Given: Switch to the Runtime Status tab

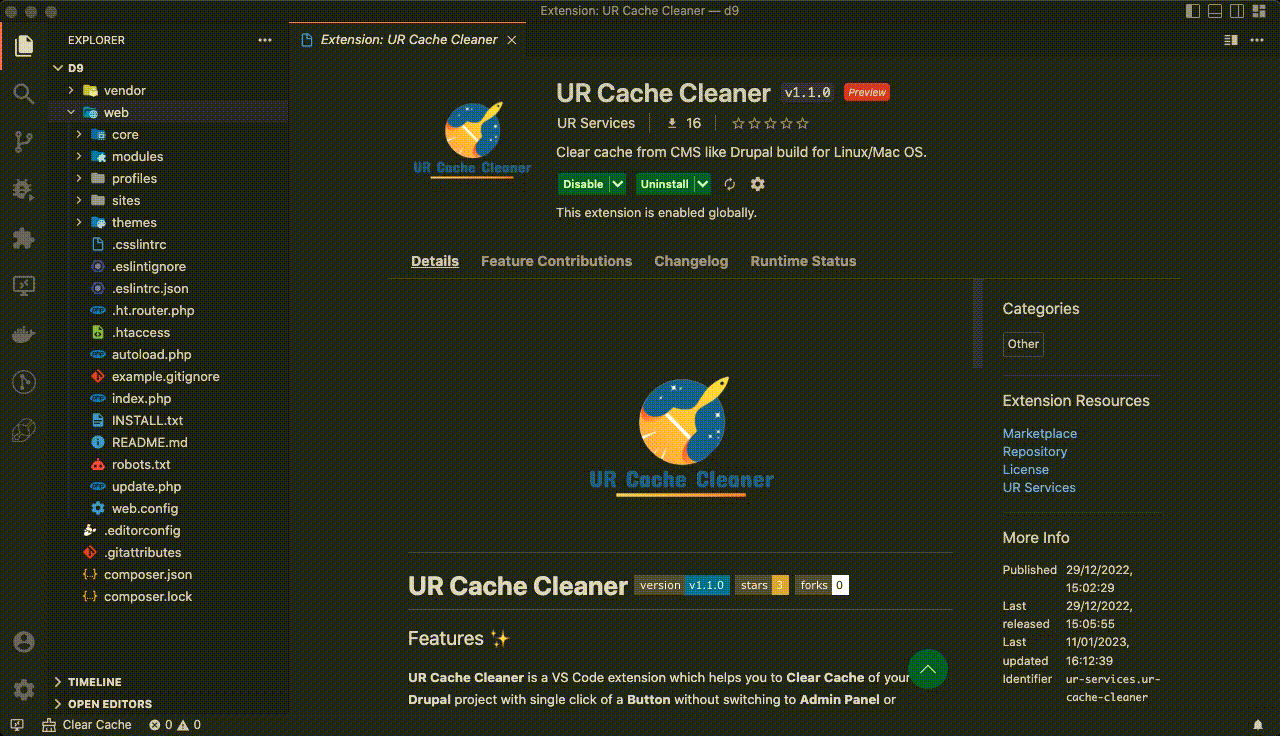Looking at the screenshot, I should click(803, 261).
